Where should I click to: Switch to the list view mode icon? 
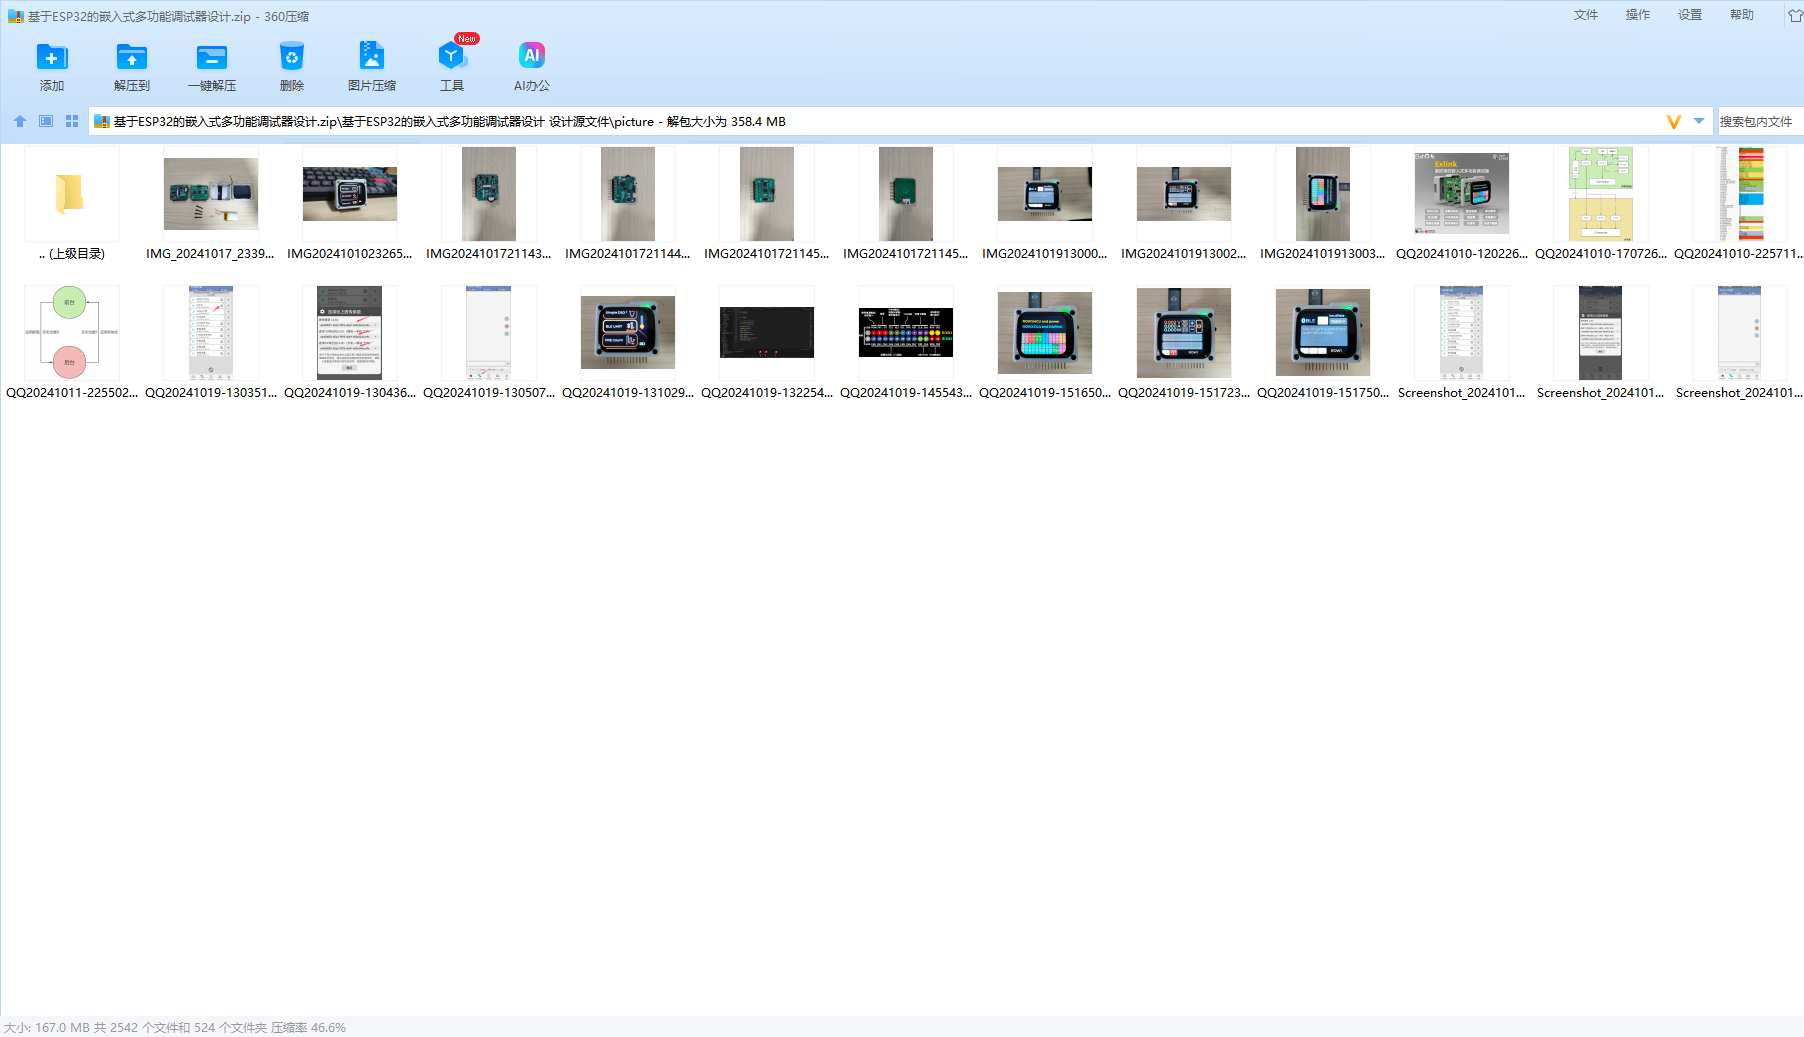coord(46,121)
